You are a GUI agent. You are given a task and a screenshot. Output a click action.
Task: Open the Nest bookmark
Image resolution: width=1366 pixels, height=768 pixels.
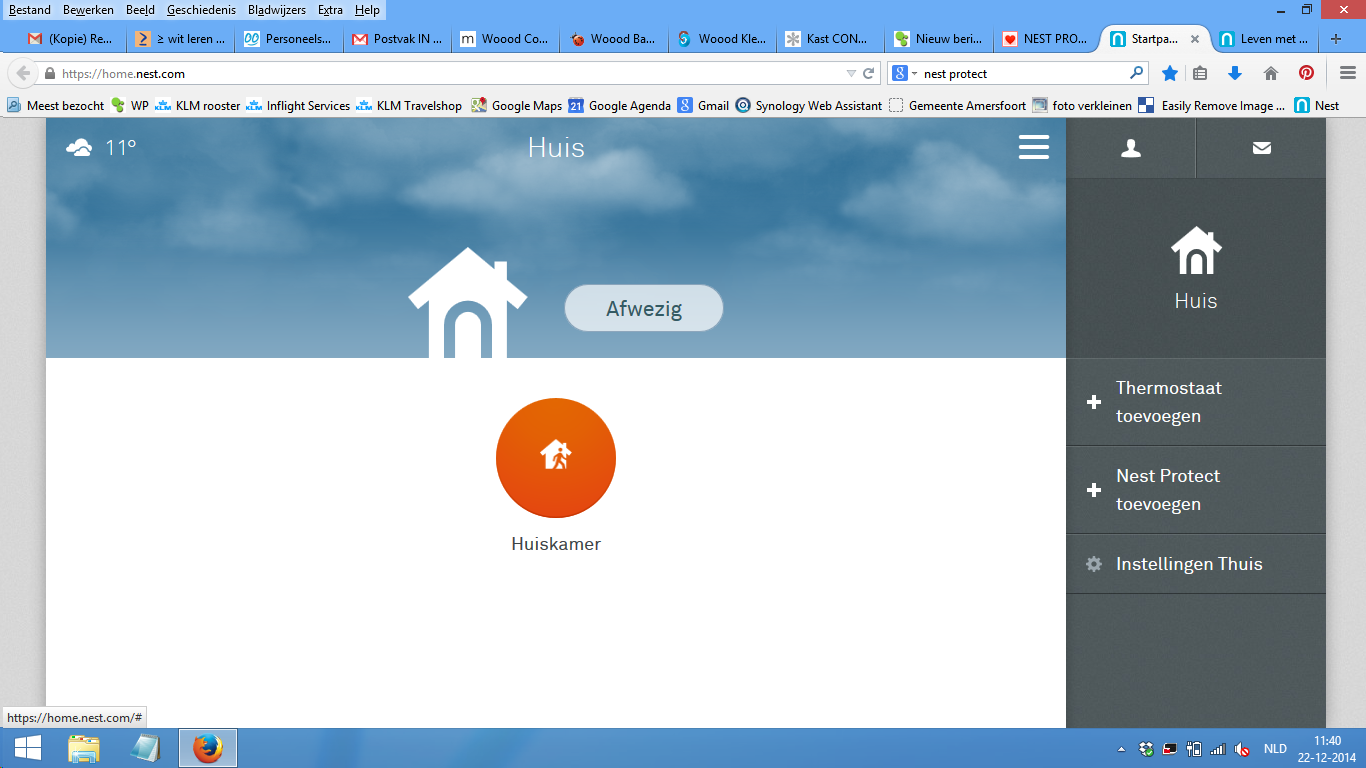pos(1317,105)
